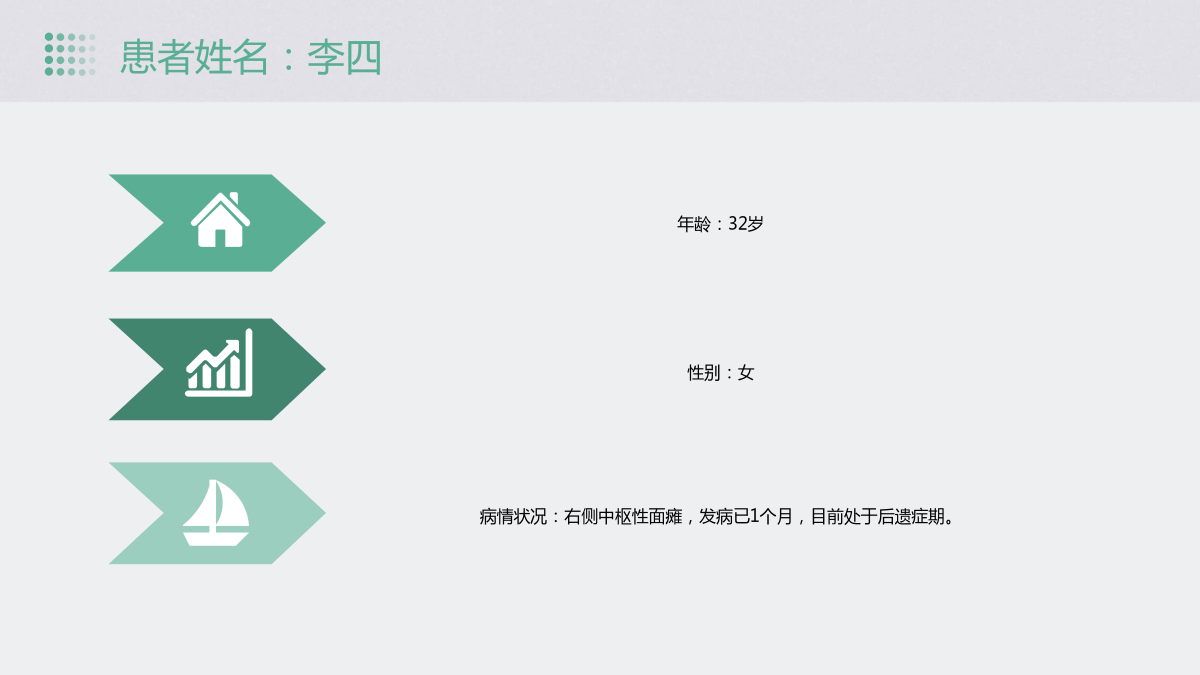The width and height of the screenshot is (1200, 675).
Task: Click the bar chart growth icon
Action: 219,362
